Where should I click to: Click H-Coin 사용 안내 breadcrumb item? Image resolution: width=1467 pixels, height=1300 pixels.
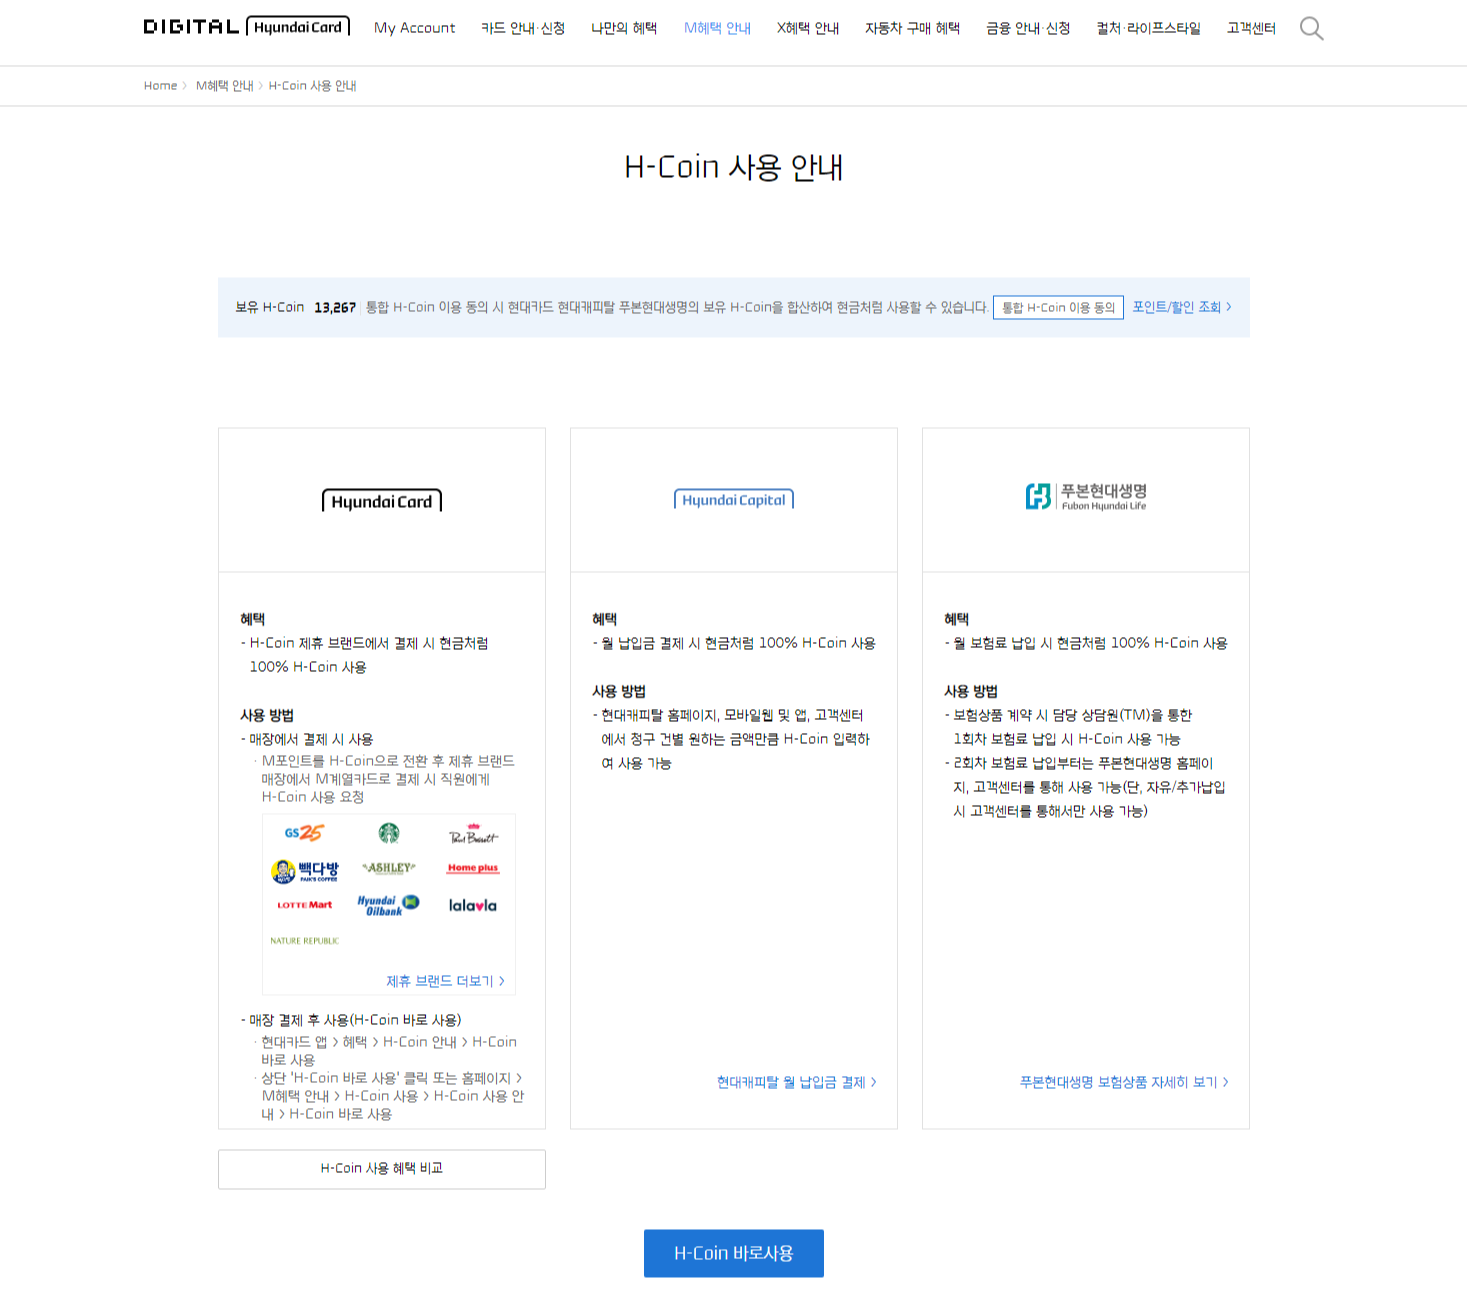coord(312,86)
